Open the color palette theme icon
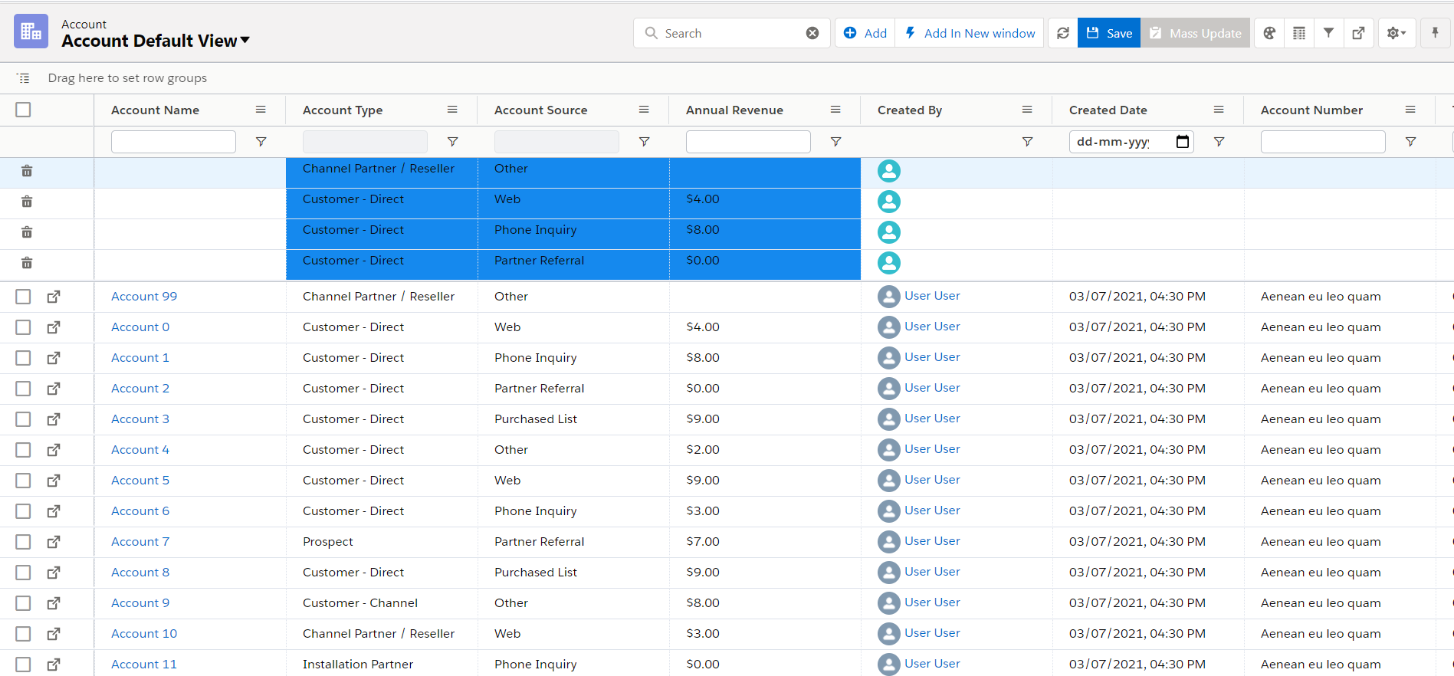Image resolution: width=1454 pixels, height=676 pixels. click(1269, 33)
